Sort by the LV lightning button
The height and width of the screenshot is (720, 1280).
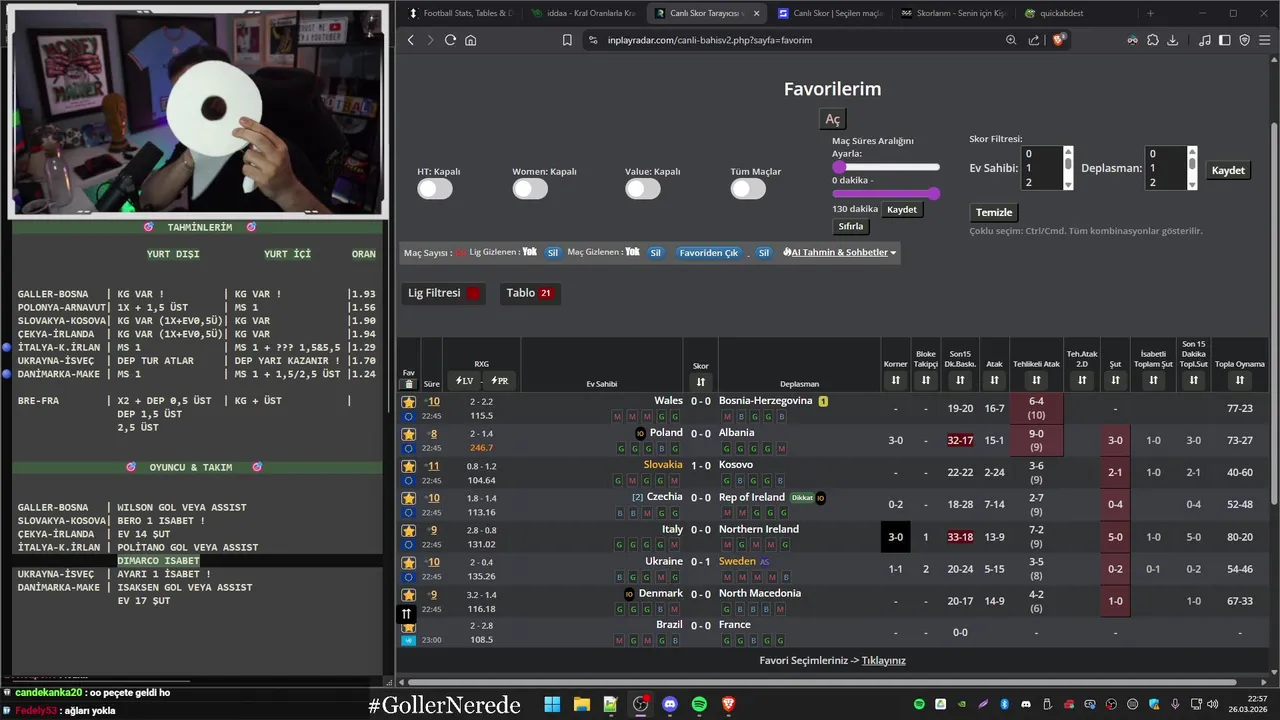[465, 381]
